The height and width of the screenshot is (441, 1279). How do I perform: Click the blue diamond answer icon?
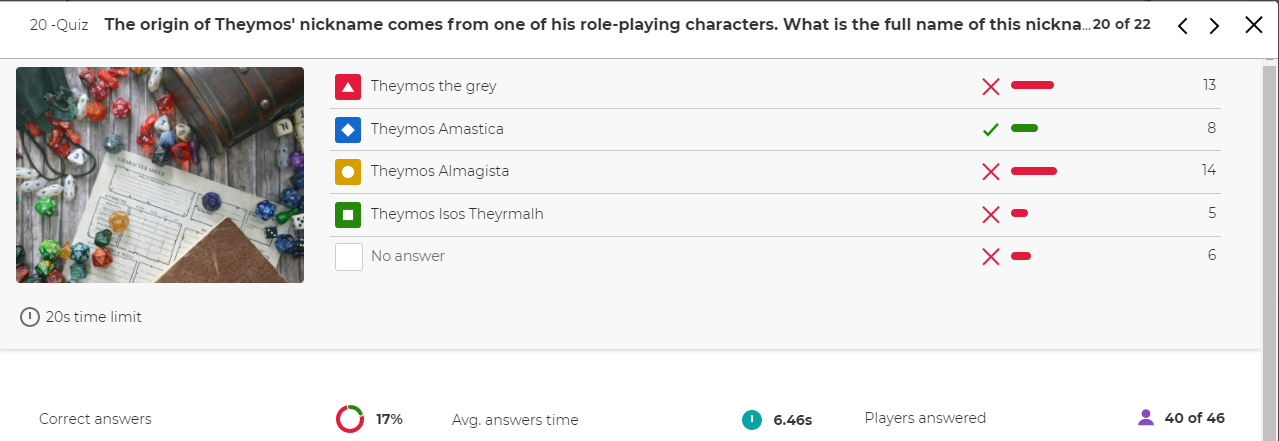tap(348, 129)
